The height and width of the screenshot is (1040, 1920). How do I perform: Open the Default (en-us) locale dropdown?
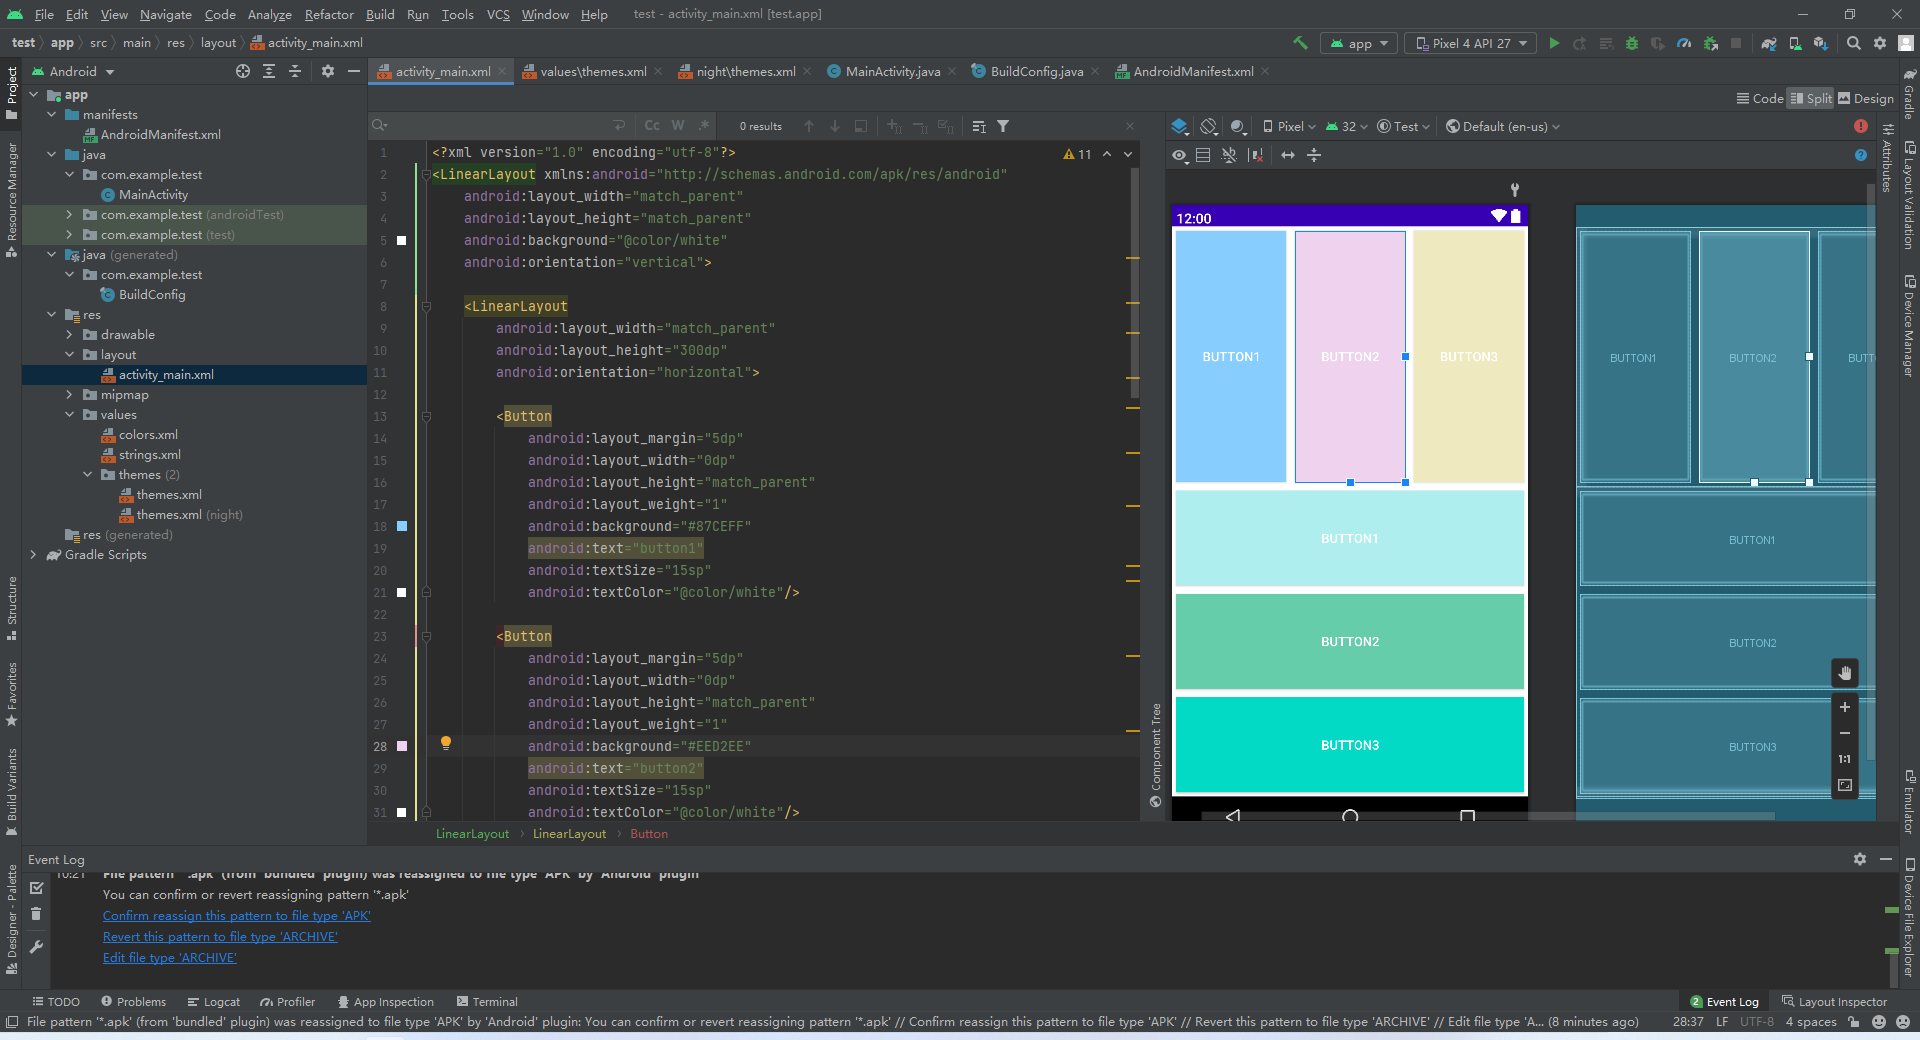pyautogui.click(x=1503, y=126)
